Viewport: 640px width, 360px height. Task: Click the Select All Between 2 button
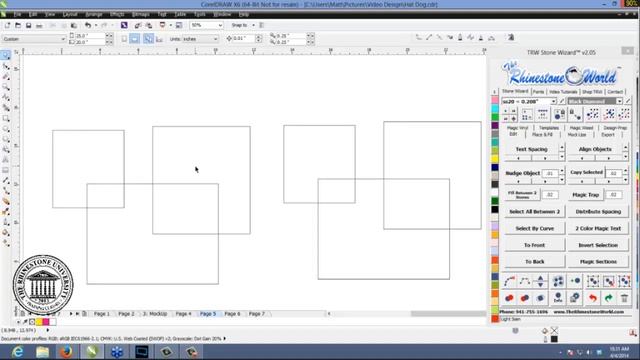[x=535, y=211]
